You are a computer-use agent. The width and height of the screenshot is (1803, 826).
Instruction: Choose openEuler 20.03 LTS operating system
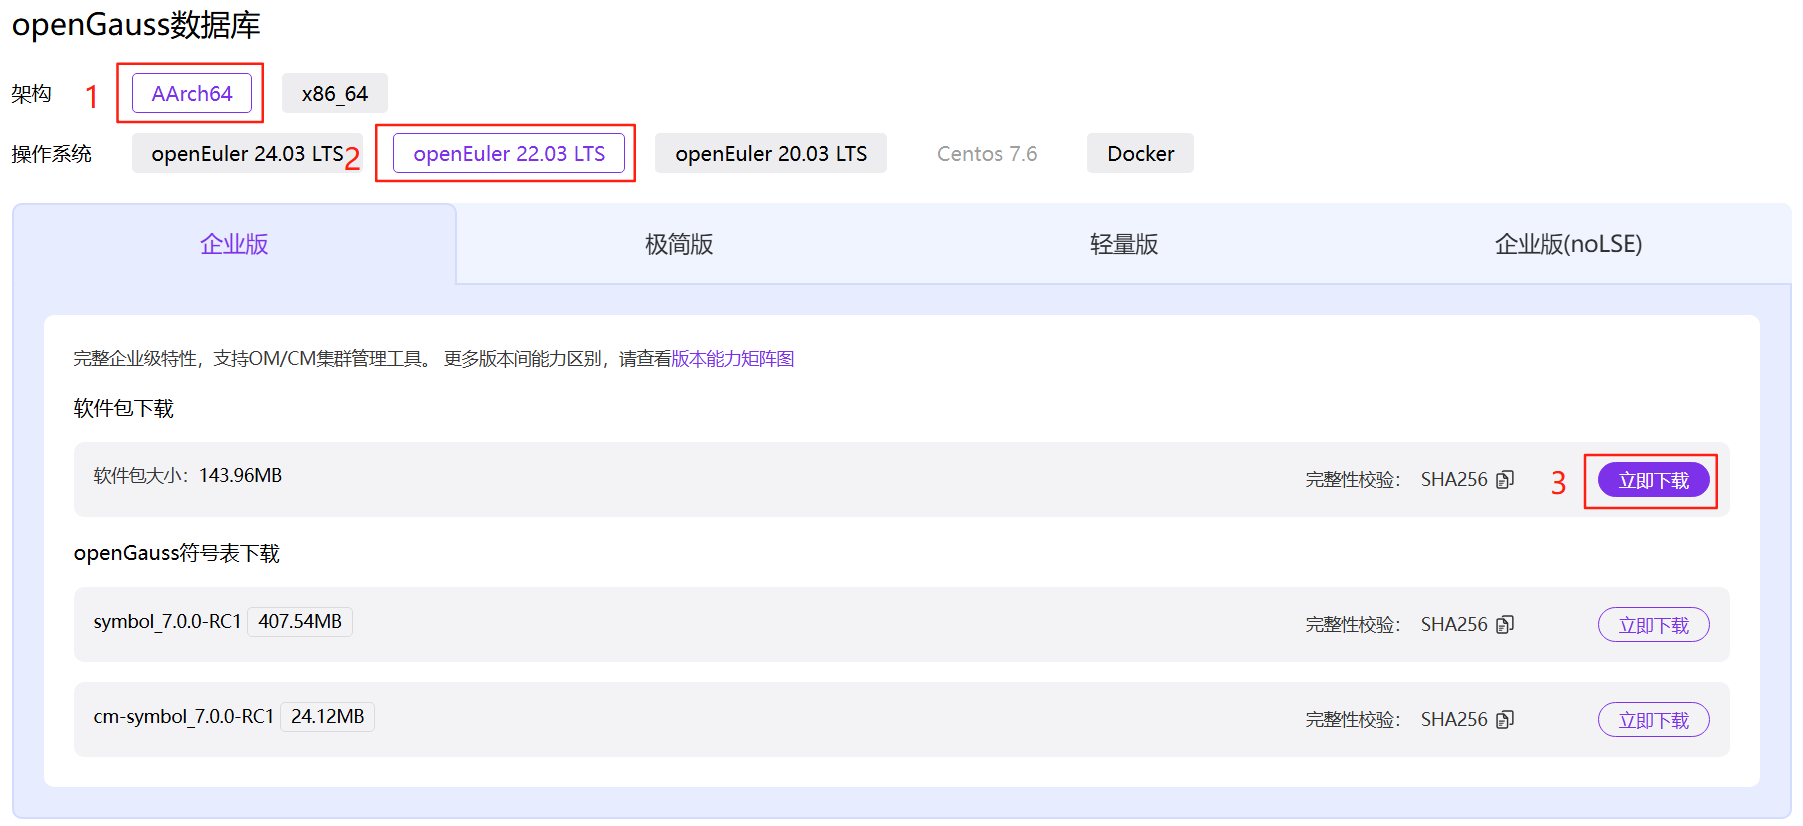771,153
